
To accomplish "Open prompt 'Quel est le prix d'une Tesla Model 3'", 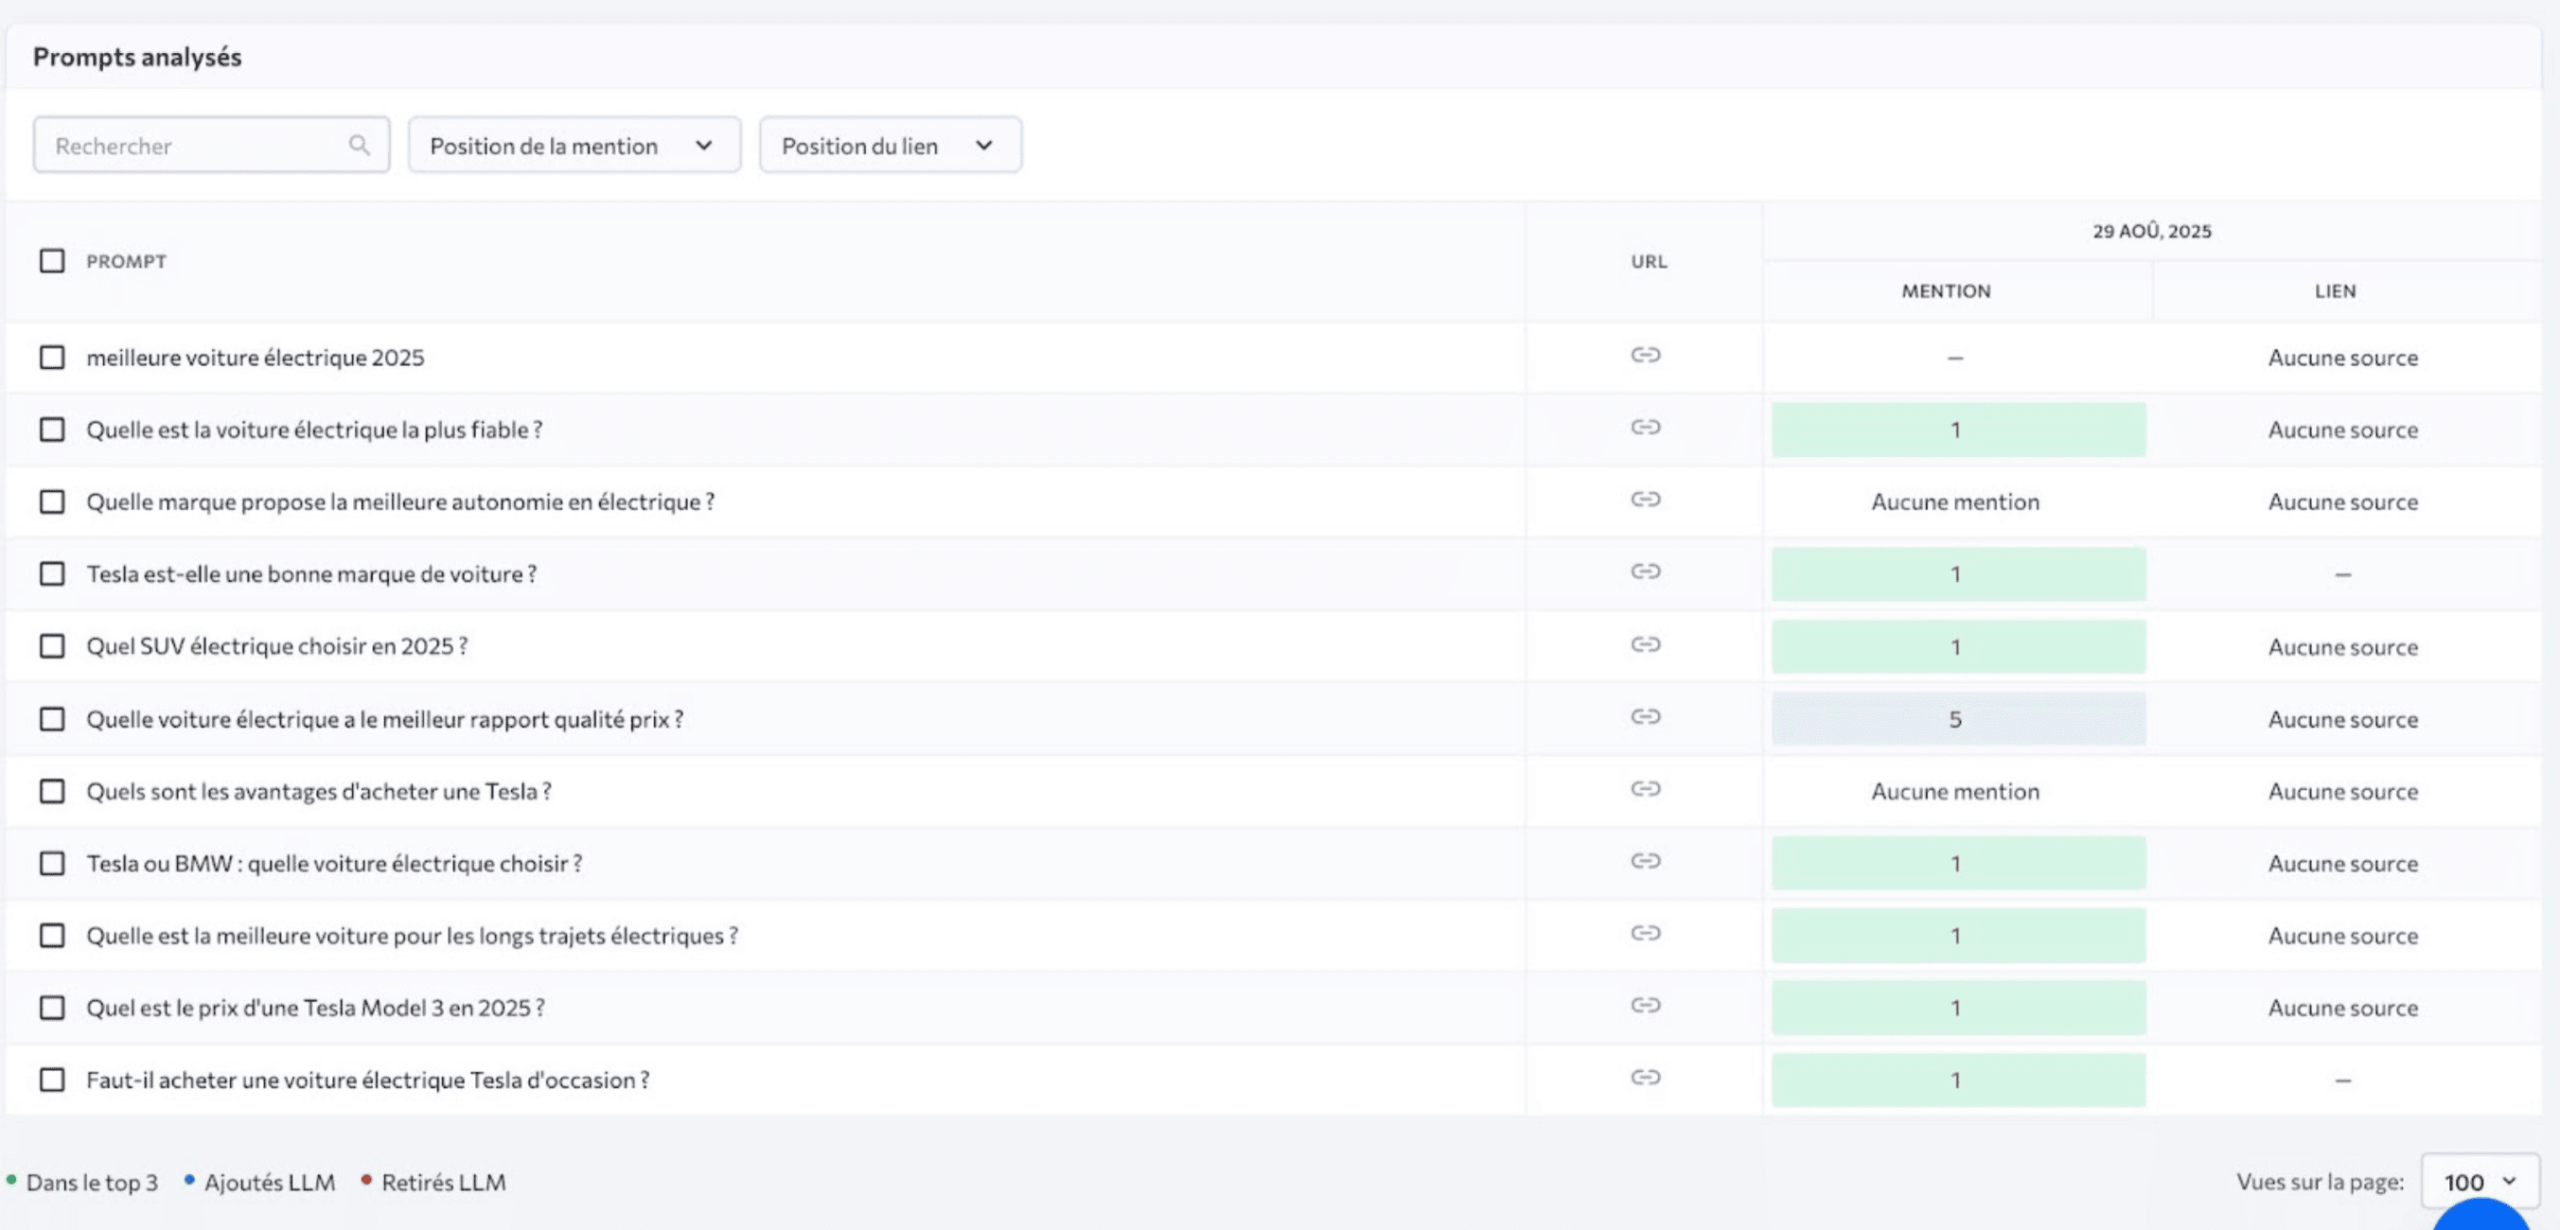I will click(x=315, y=1007).
